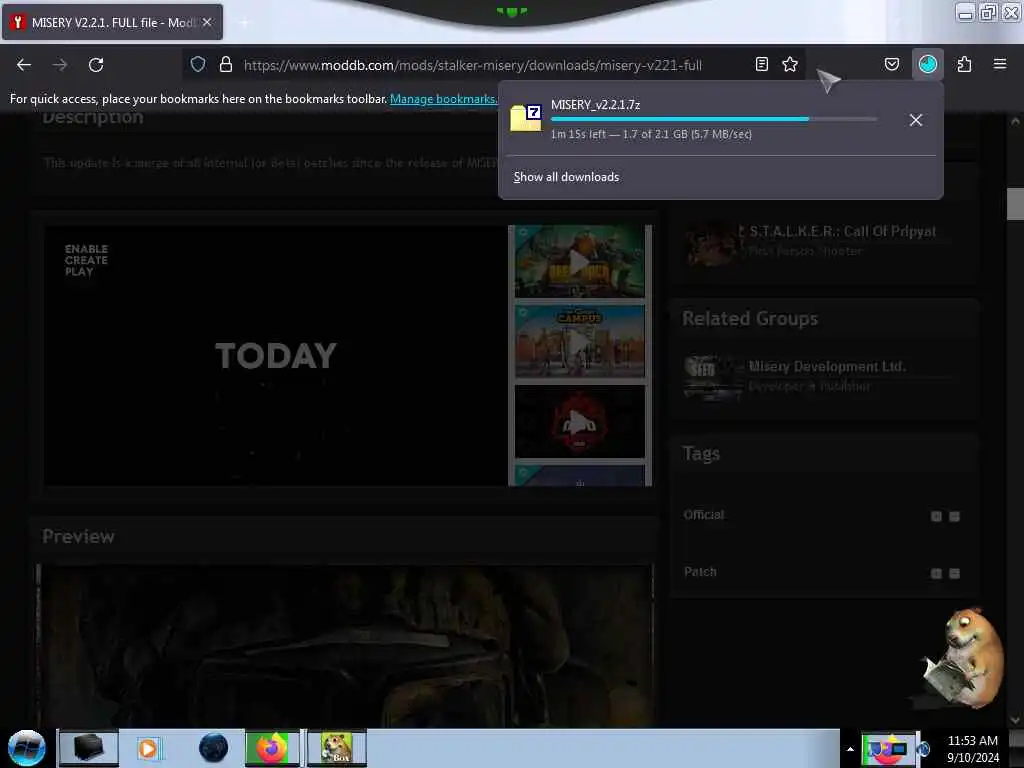Image resolution: width=1024 pixels, height=768 pixels.
Task: Toggle the downloads panel button
Action: click(x=927, y=64)
